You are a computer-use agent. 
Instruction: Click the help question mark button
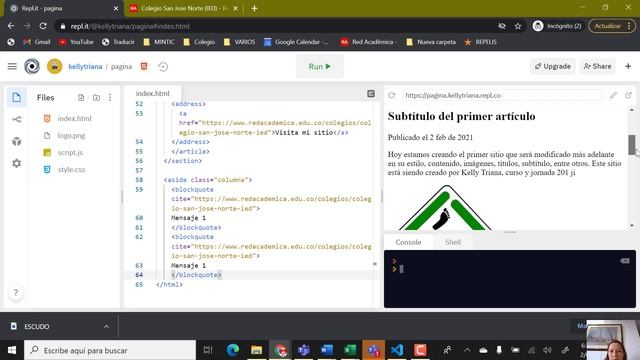[16, 293]
